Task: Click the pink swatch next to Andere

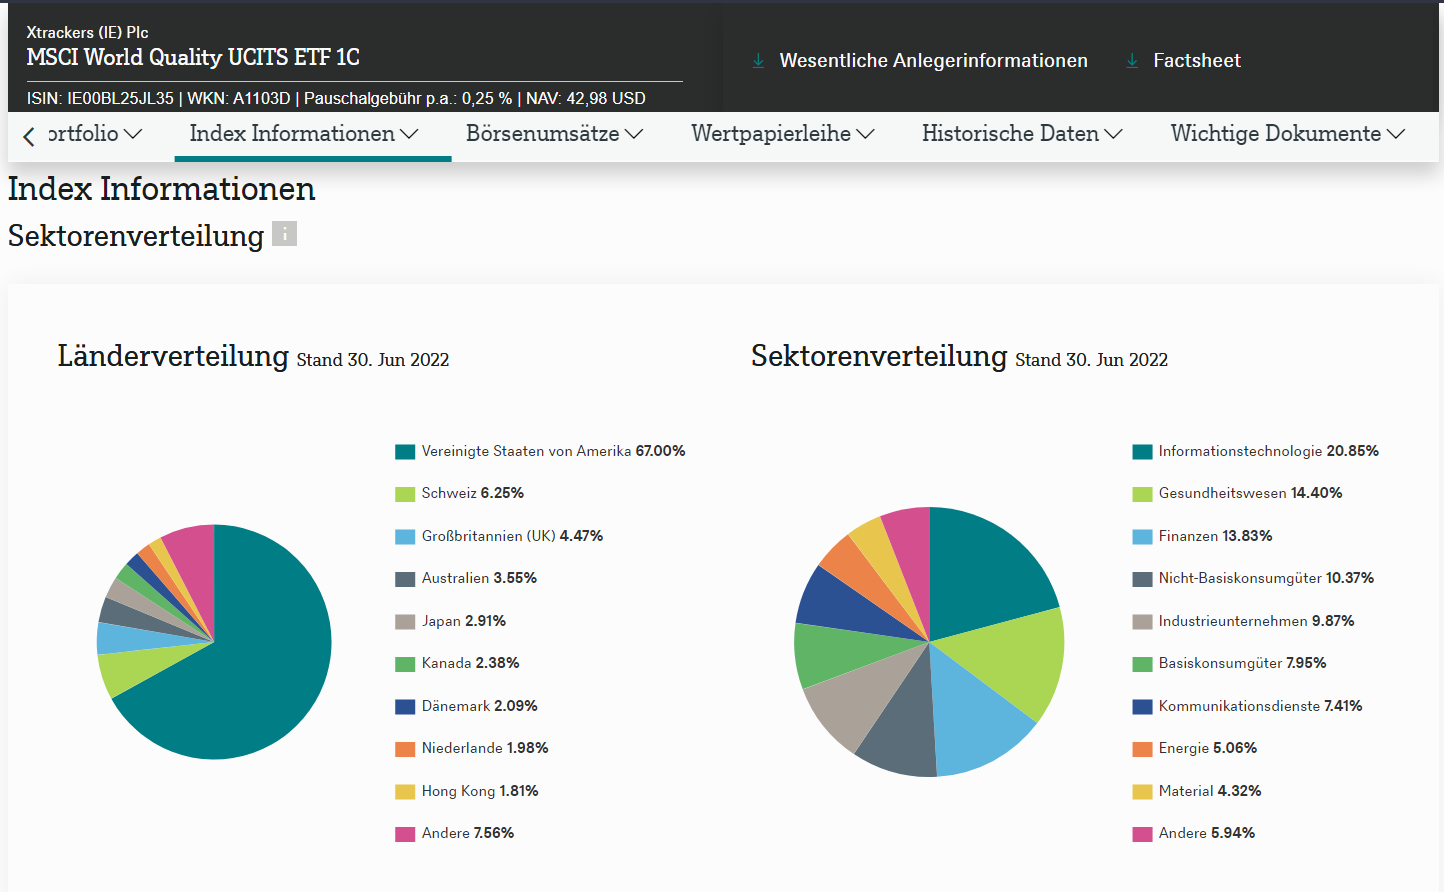Action: pyautogui.click(x=404, y=833)
